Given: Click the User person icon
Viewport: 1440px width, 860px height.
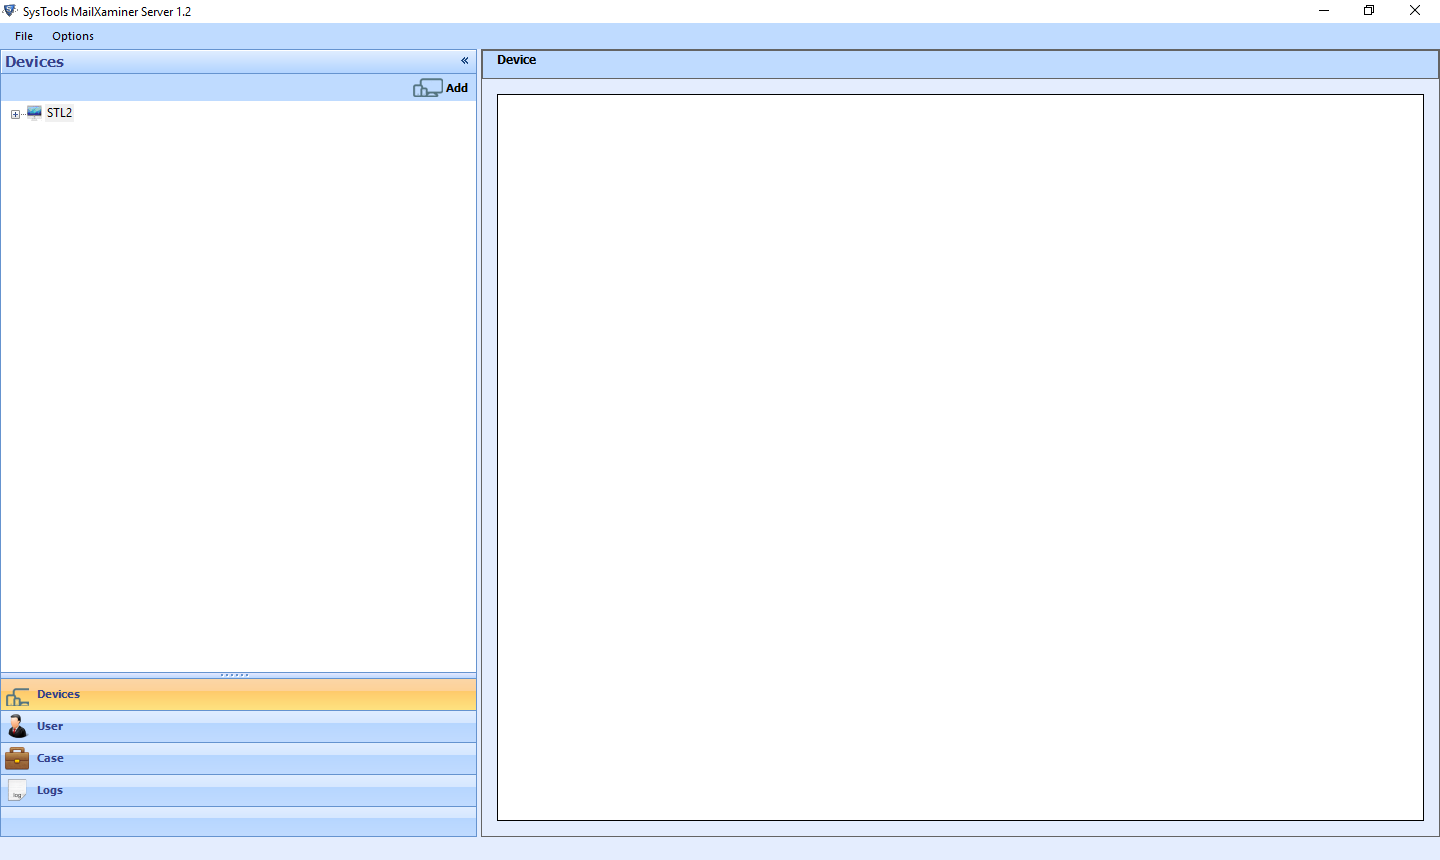Looking at the screenshot, I should 17,727.
